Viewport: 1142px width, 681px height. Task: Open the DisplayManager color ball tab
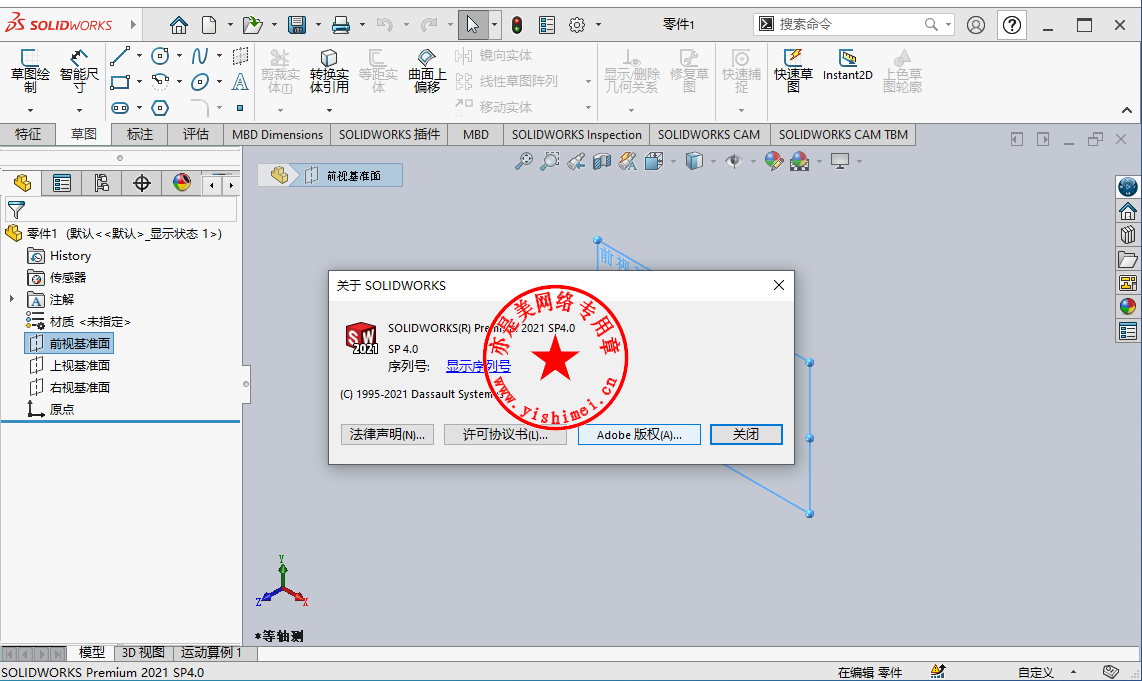click(x=181, y=183)
